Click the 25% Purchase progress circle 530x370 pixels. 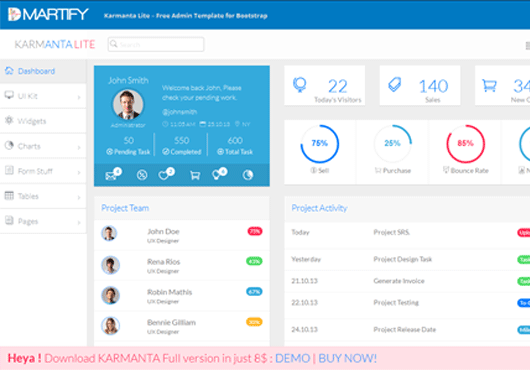pyautogui.click(x=392, y=144)
